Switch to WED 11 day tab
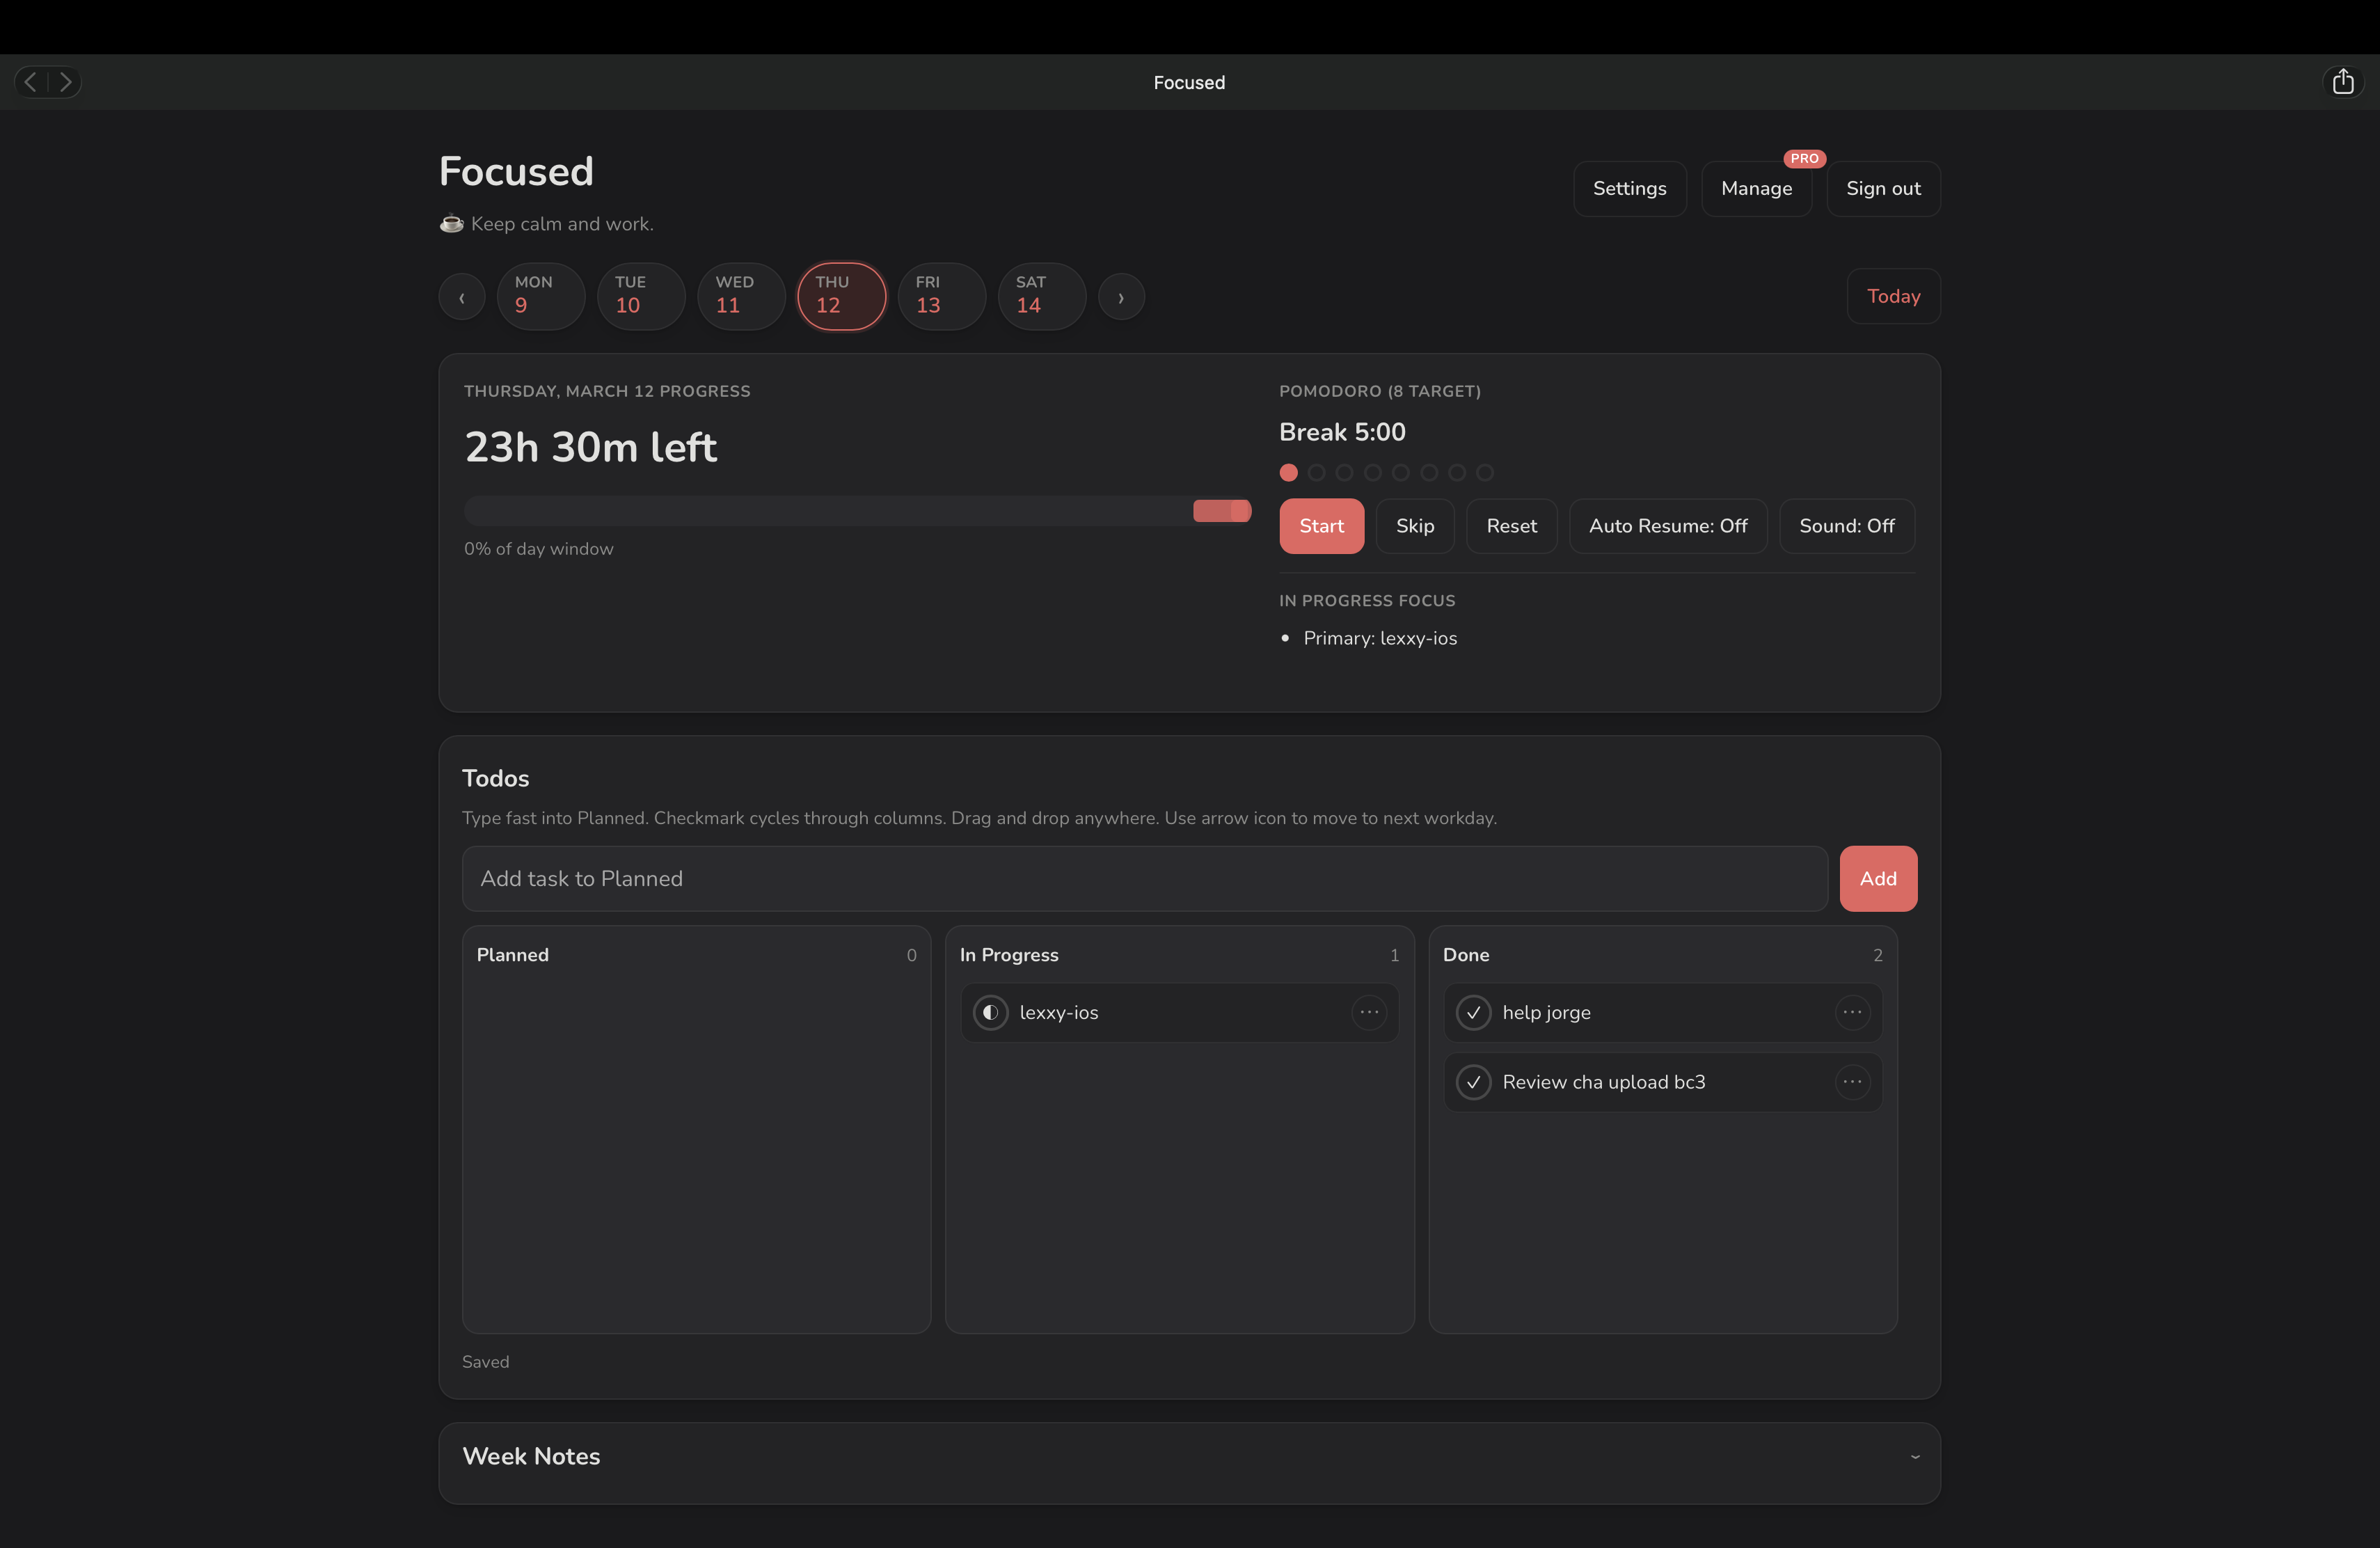This screenshot has width=2380, height=1548. [741, 296]
